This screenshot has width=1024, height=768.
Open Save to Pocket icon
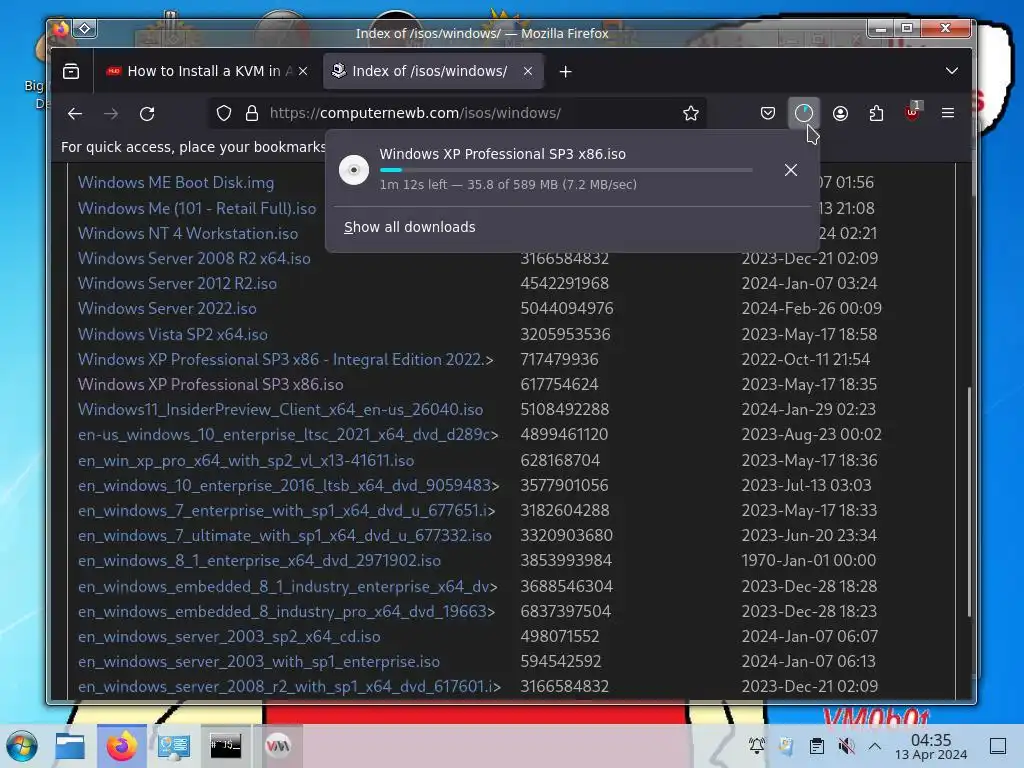pyautogui.click(x=768, y=113)
